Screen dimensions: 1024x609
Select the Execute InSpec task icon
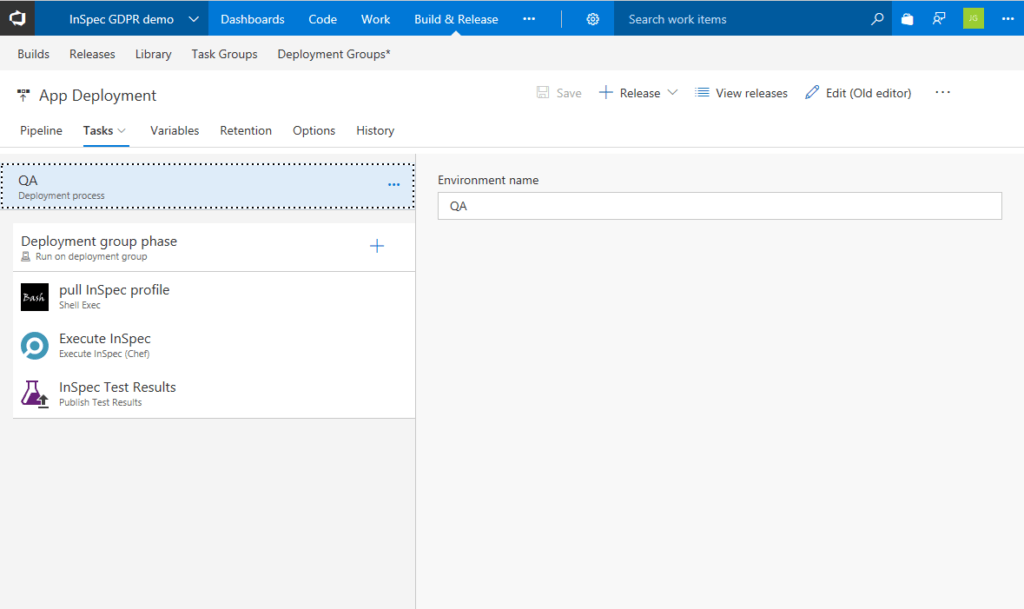[x=35, y=346]
